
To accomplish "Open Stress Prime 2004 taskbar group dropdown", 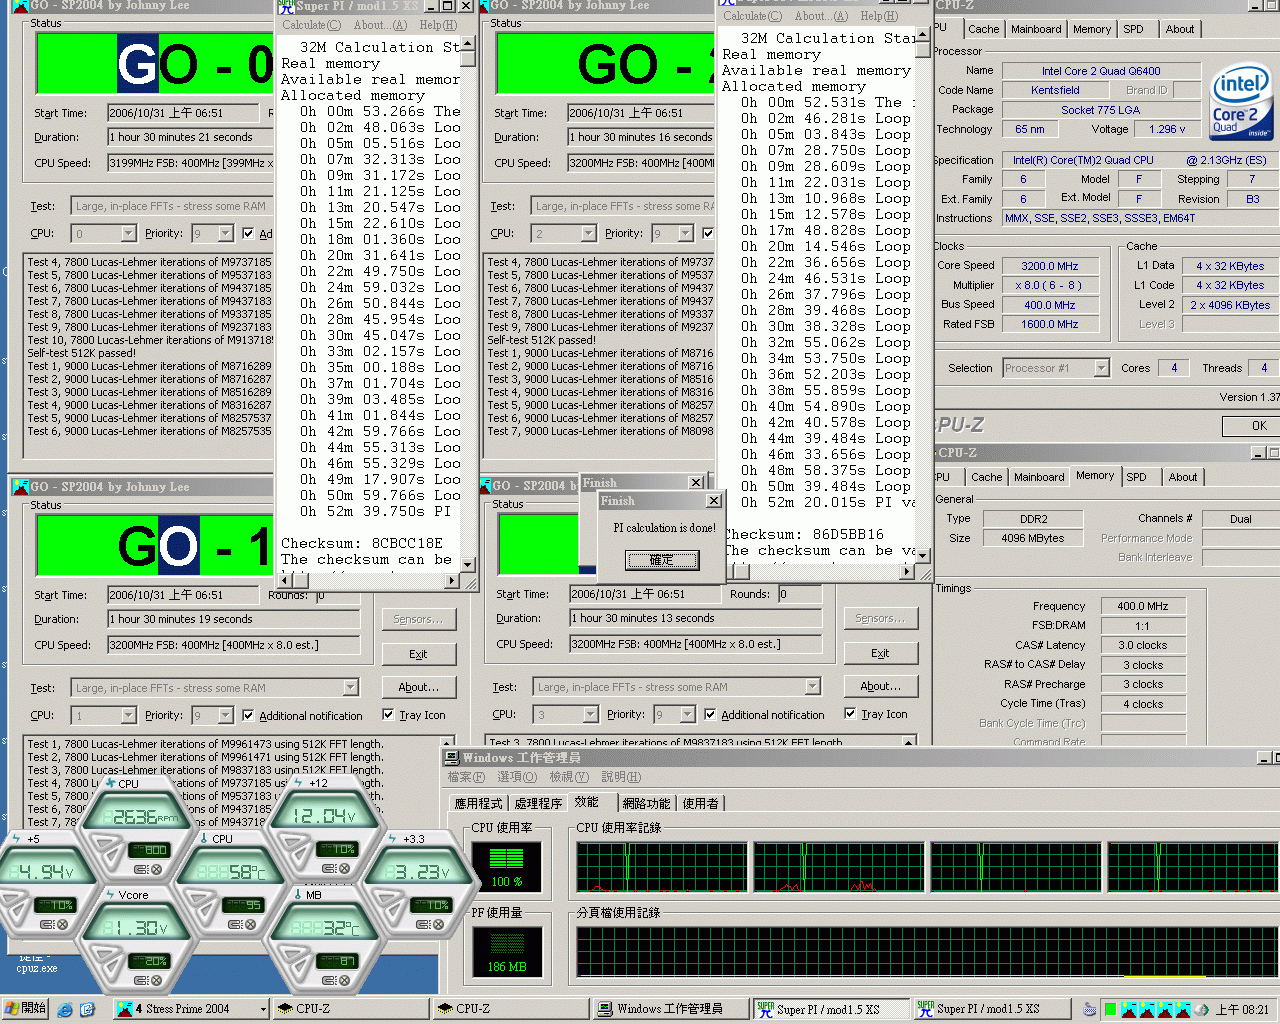I will [x=263, y=1009].
